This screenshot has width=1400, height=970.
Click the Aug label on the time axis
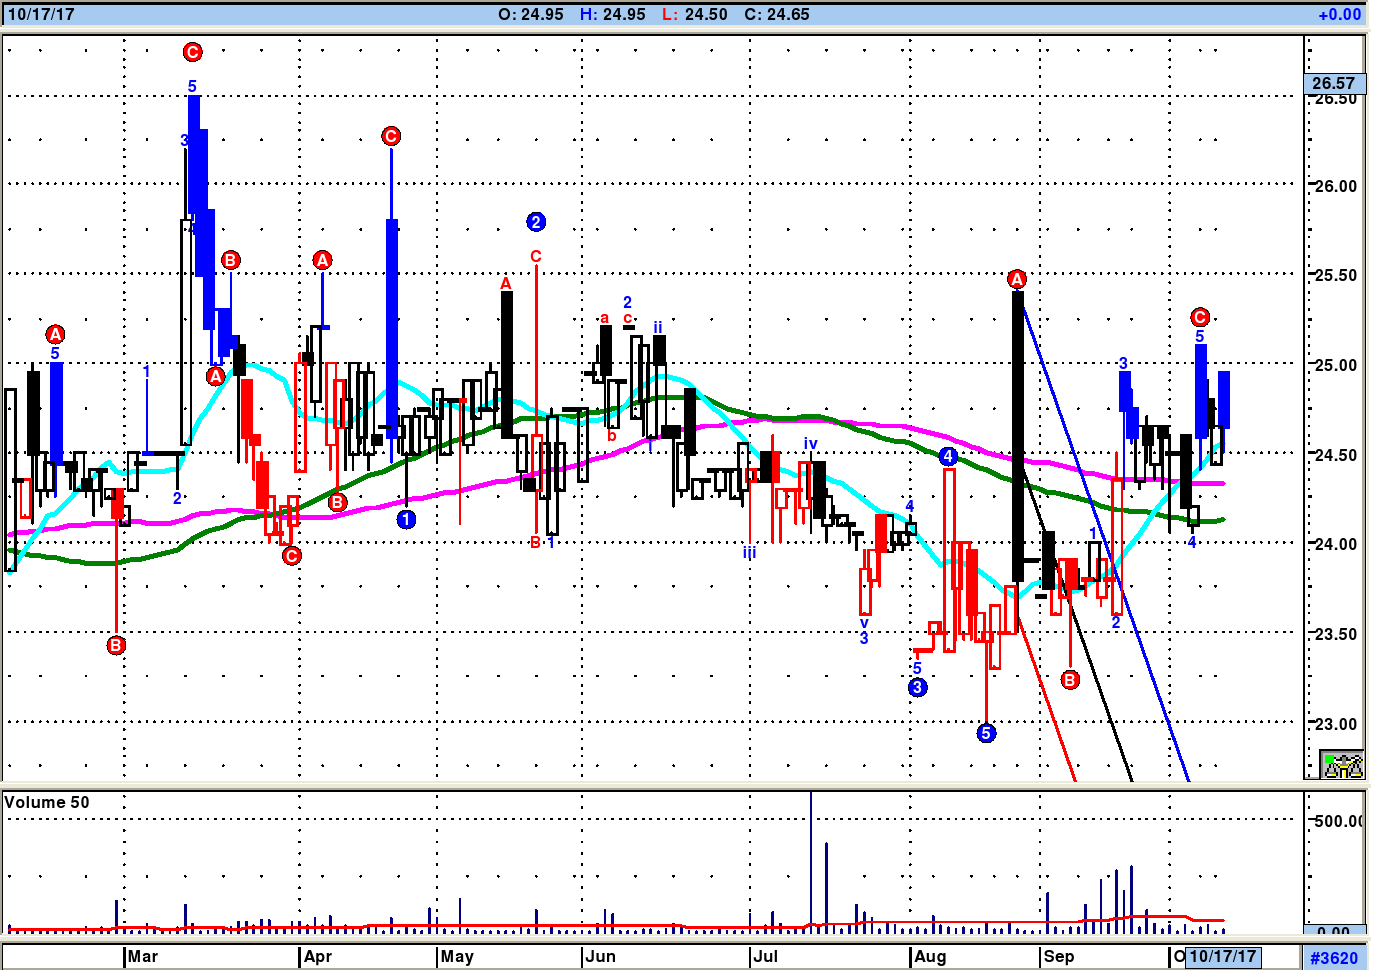point(930,956)
